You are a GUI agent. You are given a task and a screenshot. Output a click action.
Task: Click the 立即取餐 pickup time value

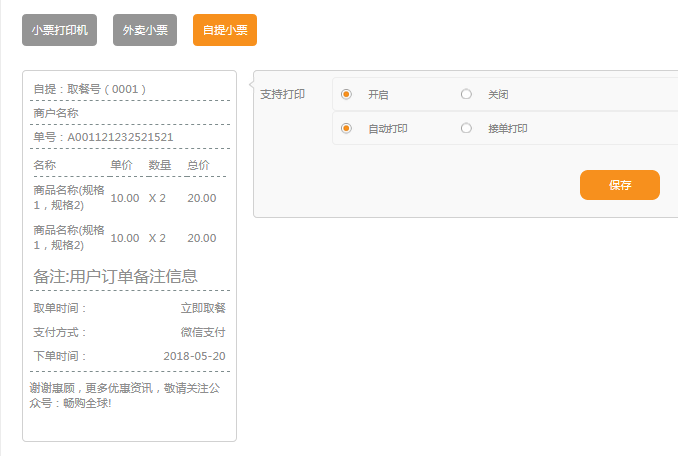(203, 308)
